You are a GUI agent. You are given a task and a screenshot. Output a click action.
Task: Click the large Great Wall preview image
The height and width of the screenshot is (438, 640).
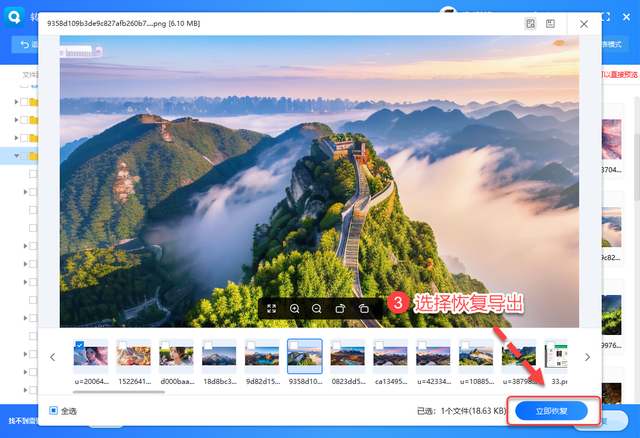pos(319,181)
